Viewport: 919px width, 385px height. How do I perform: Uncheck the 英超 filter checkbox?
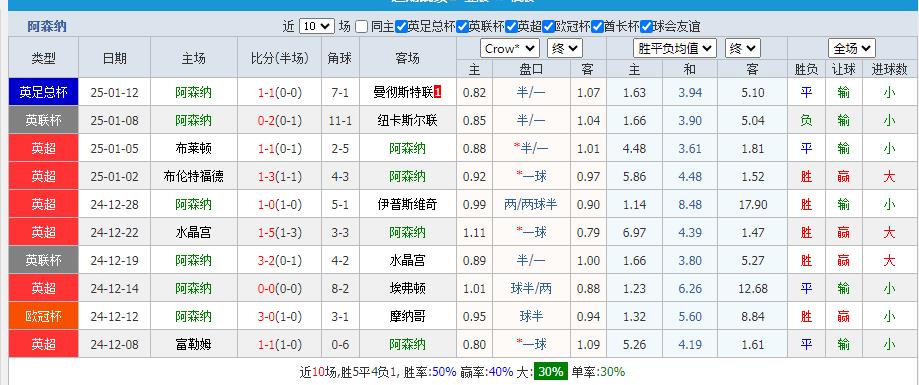[511, 26]
